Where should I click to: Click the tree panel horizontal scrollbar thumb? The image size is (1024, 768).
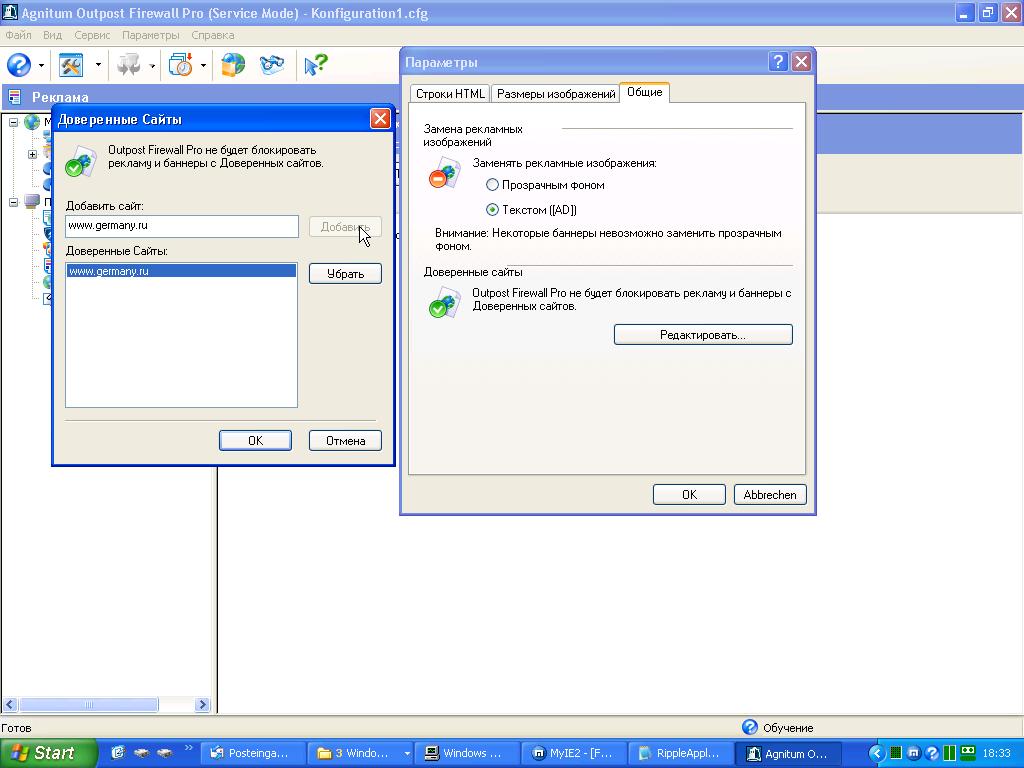88,705
